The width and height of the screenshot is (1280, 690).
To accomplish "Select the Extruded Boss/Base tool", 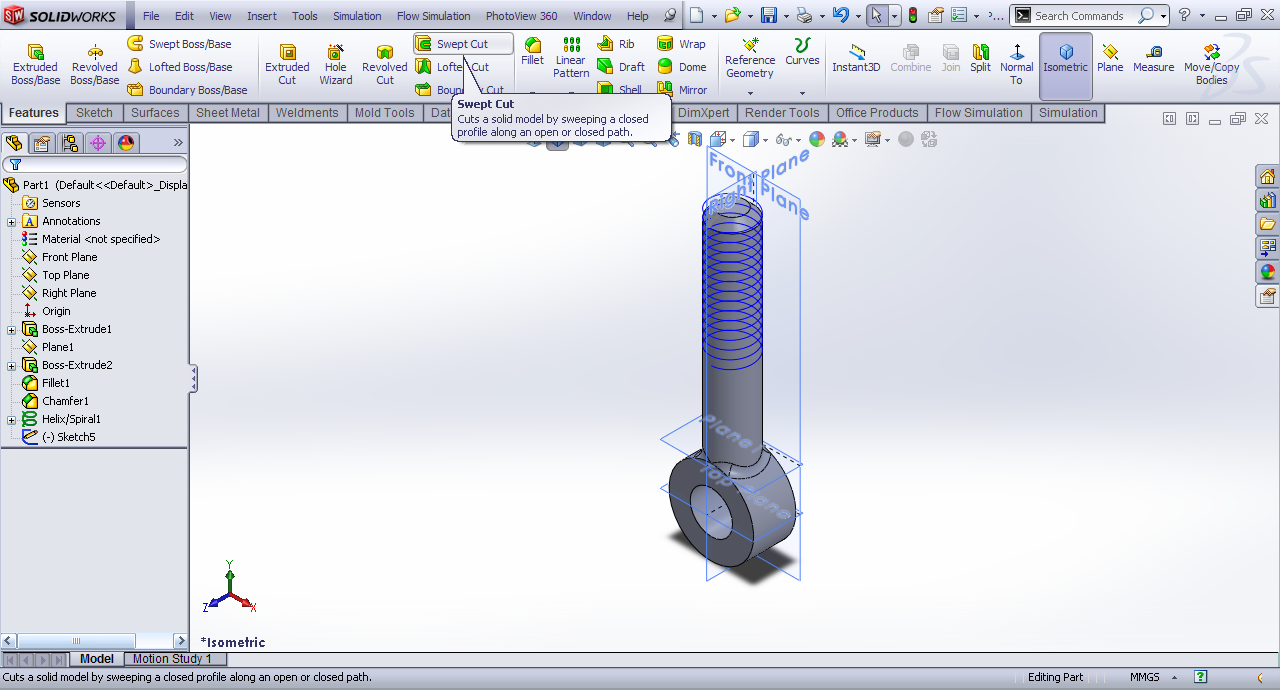I will pyautogui.click(x=35, y=65).
